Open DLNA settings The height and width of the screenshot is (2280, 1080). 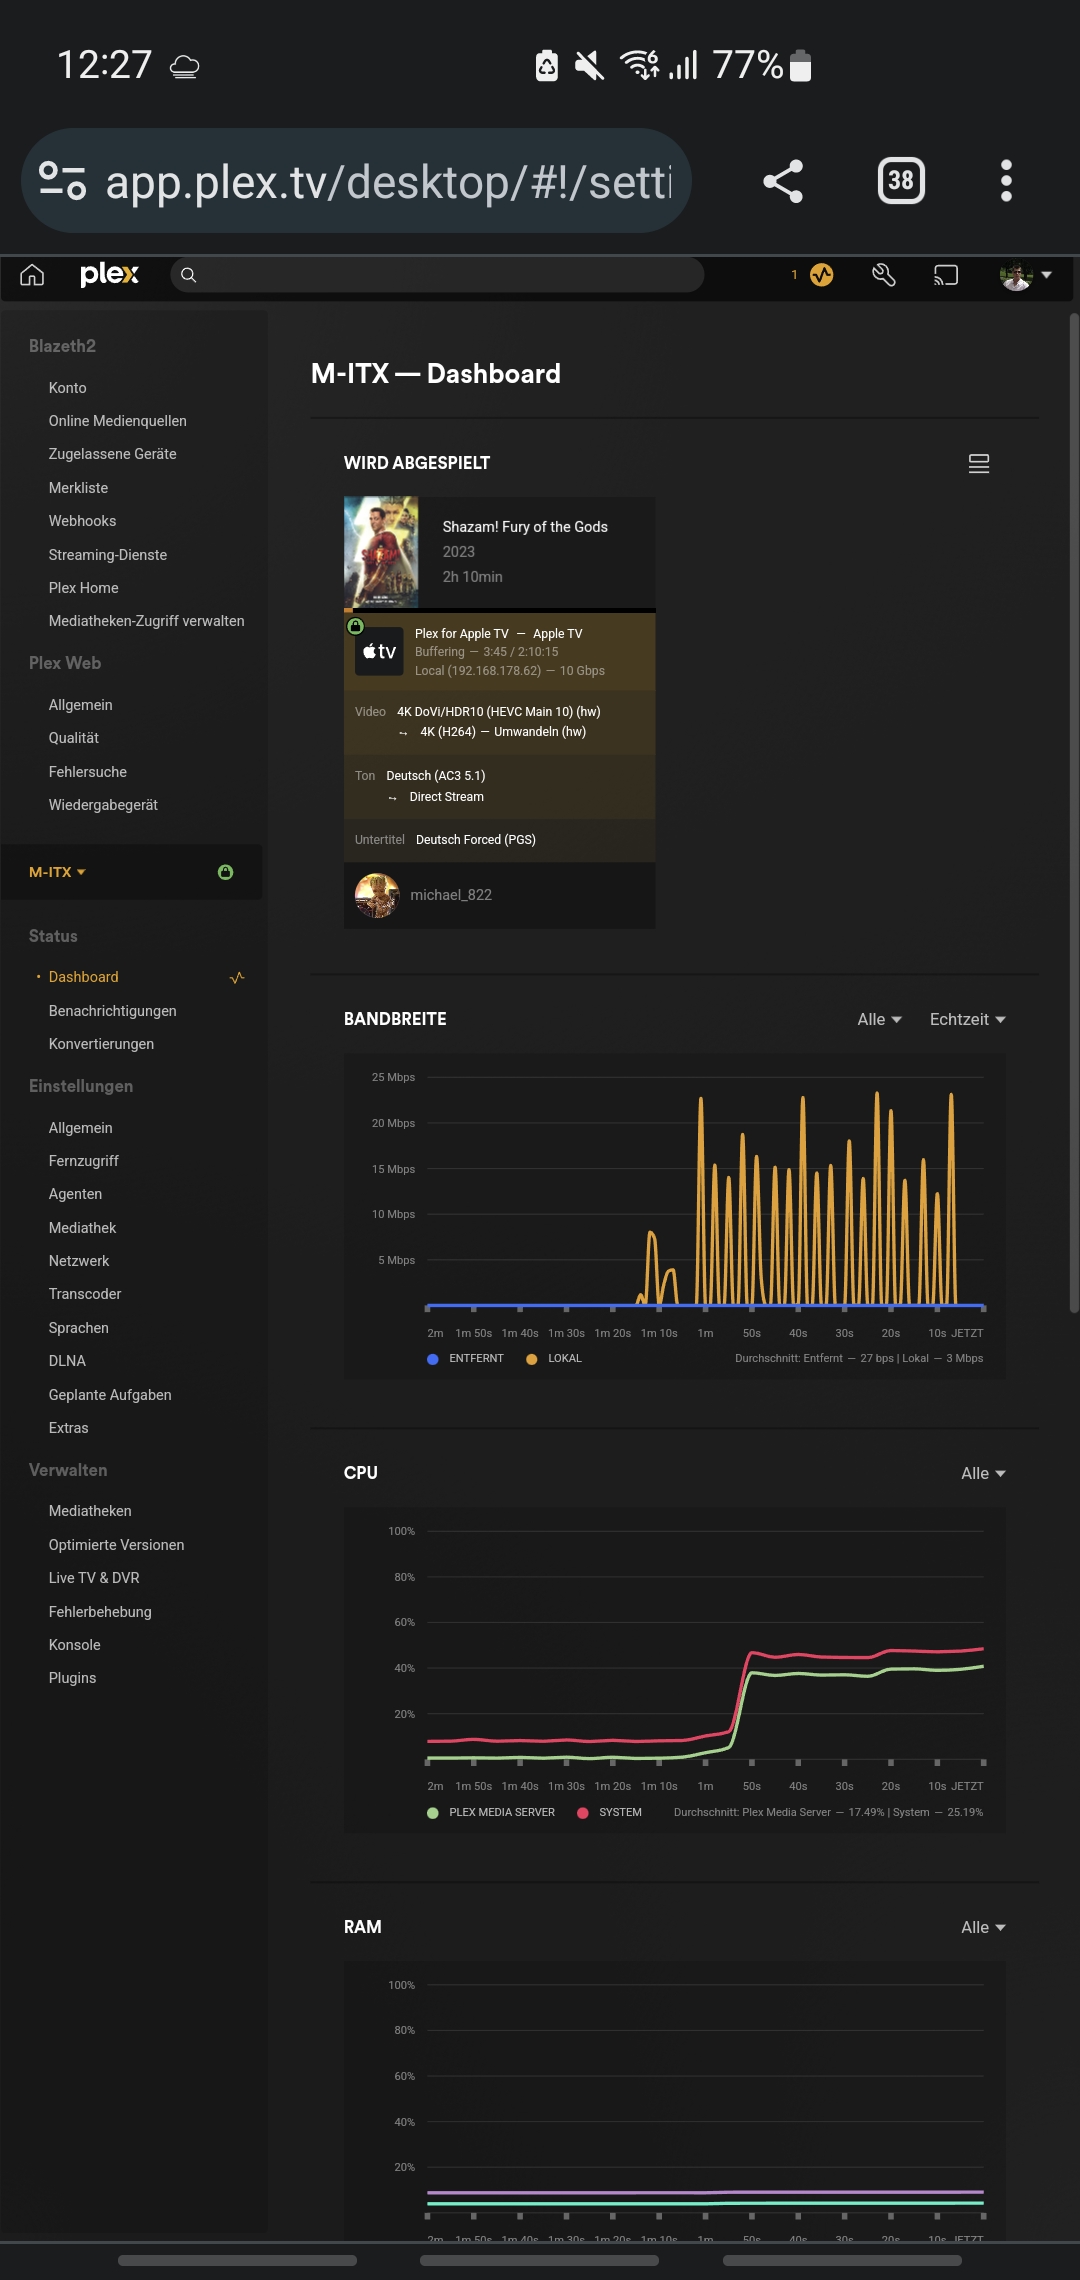[68, 1361]
